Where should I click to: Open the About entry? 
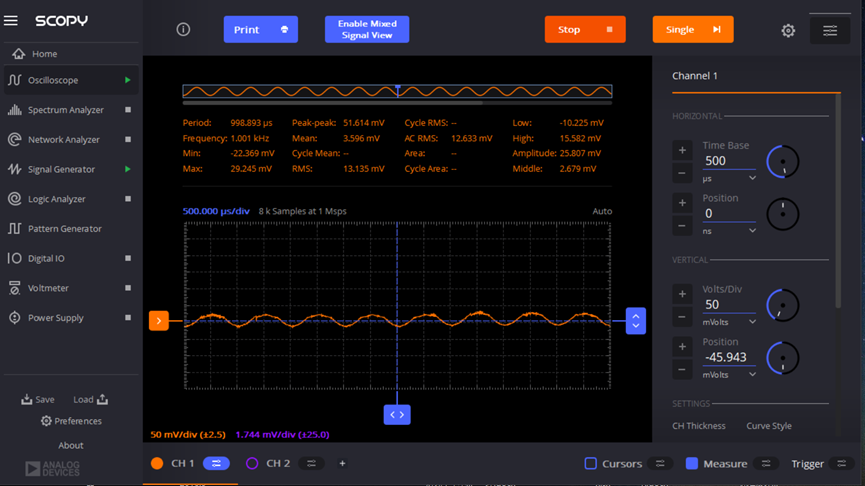pyautogui.click(x=71, y=445)
